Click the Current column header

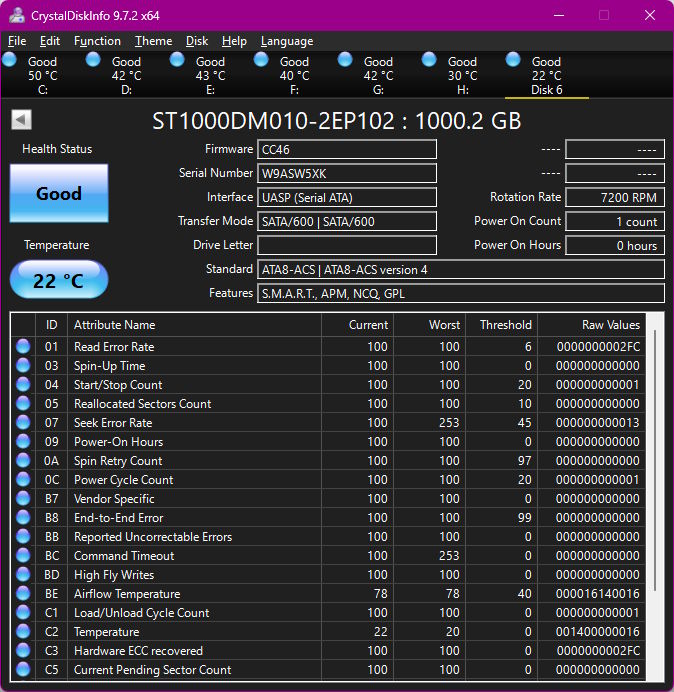pyautogui.click(x=357, y=325)
